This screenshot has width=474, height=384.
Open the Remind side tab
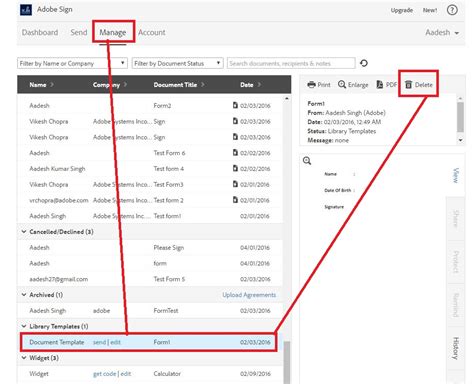[455, 305]
